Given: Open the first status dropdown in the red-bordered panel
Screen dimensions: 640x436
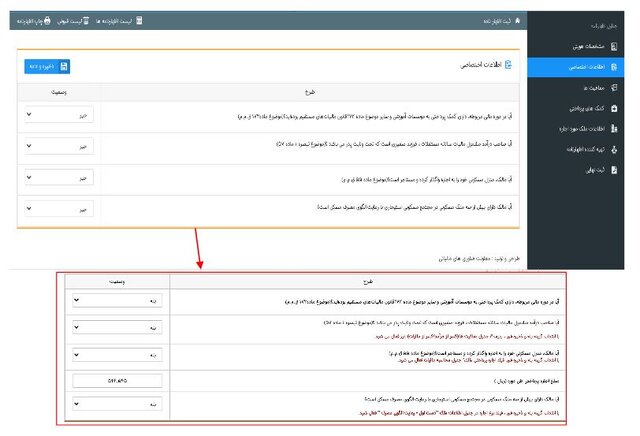Looking at the screenshot, I should tap(118, 298).
